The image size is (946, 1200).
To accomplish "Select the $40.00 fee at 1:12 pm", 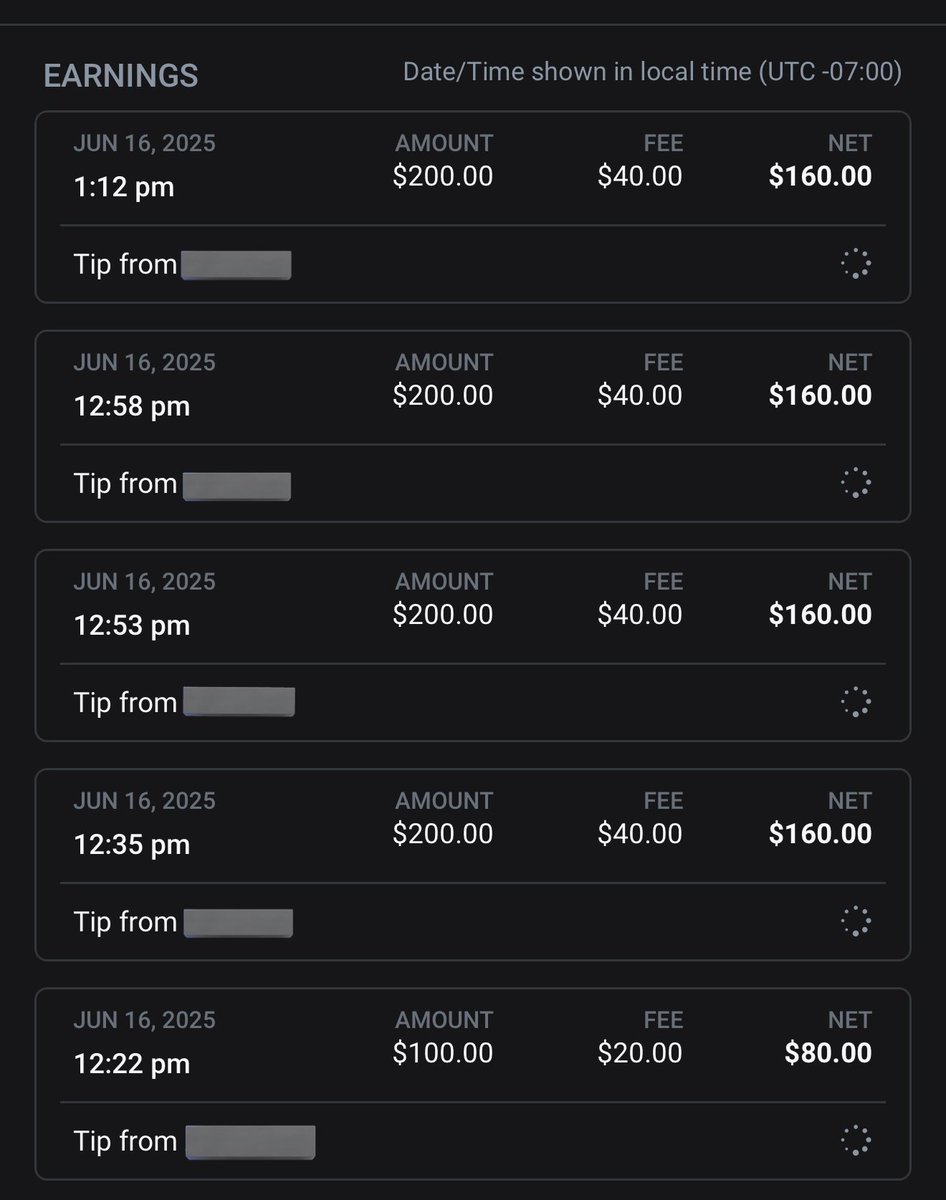I will [x=640, y=176].
